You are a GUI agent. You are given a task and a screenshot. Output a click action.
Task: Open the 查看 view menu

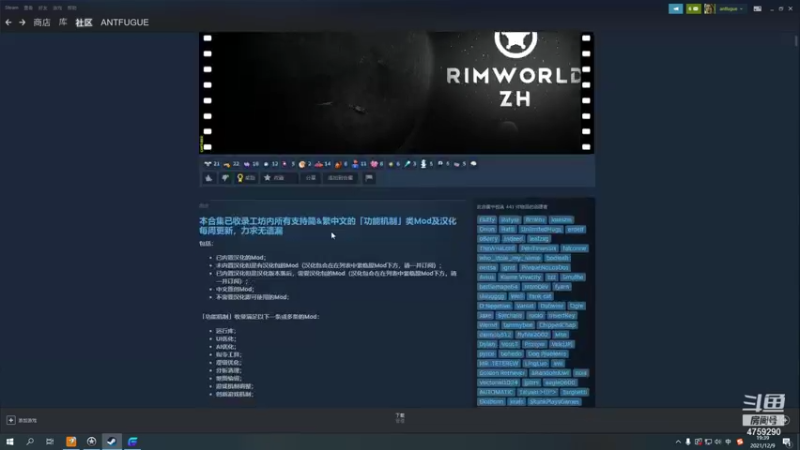(x=28, y=8)
